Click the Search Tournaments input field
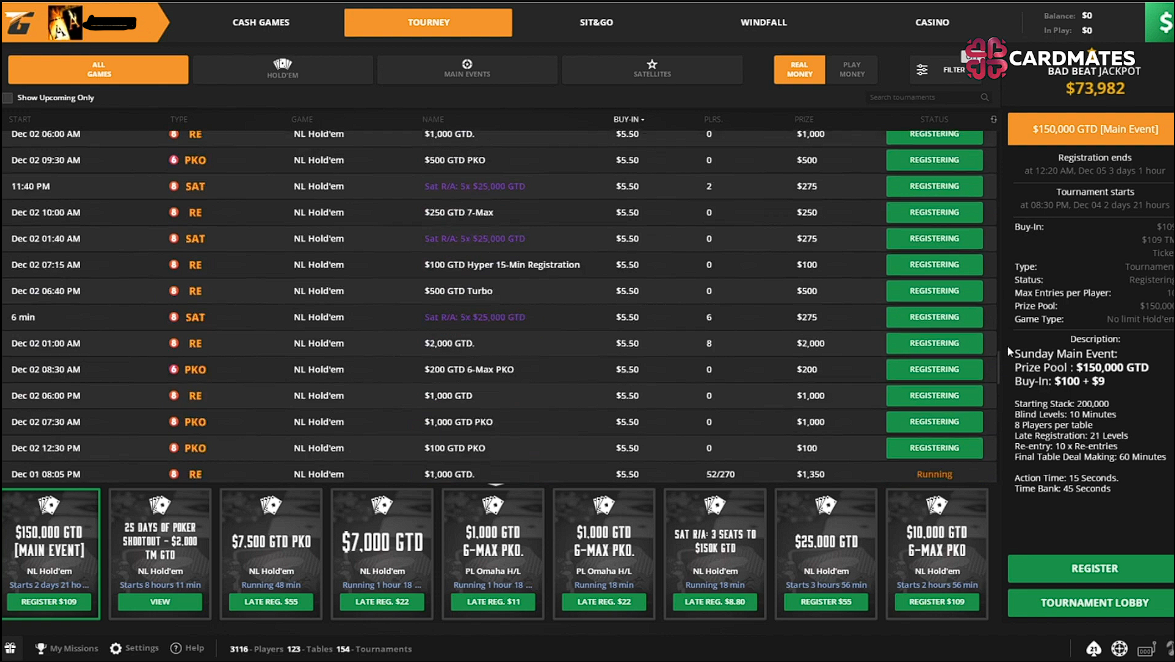1175x662 pixels. (x=928, y=97)
